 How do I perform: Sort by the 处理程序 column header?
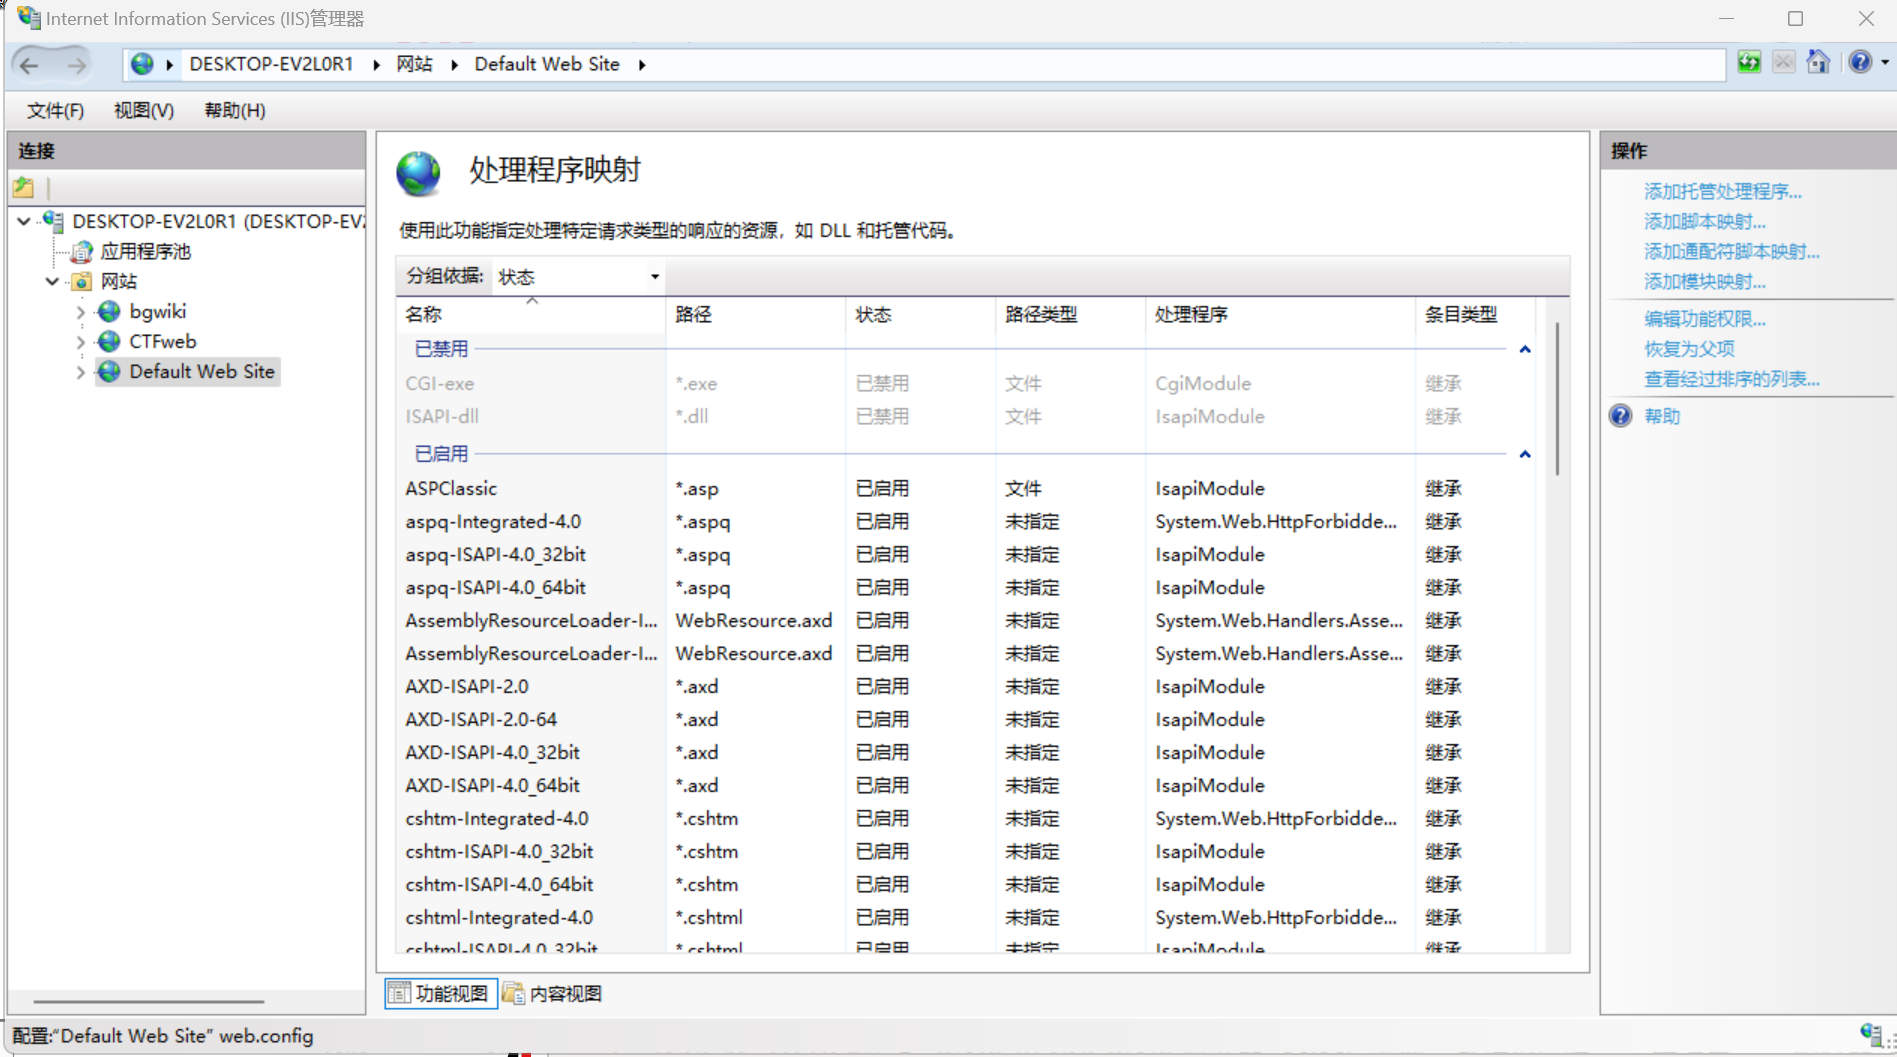1280,315
